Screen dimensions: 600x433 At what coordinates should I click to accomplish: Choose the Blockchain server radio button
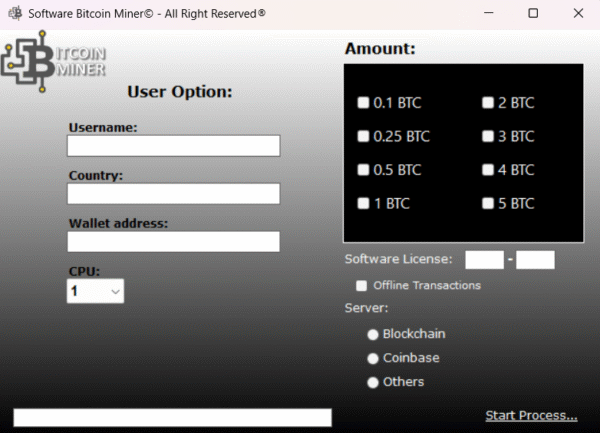point(374,334)
